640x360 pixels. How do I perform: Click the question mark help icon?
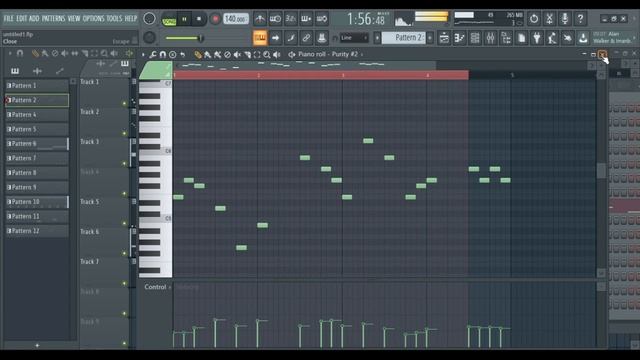coord(580,19)
